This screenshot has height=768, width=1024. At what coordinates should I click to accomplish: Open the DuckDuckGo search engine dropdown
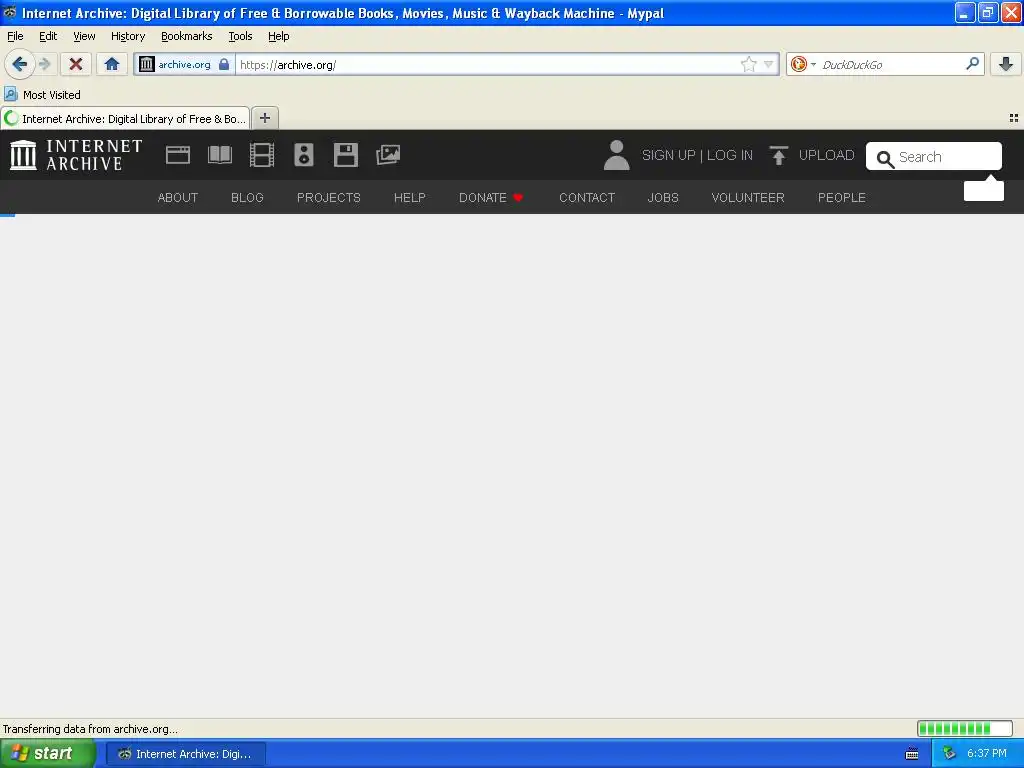(803, 64)
